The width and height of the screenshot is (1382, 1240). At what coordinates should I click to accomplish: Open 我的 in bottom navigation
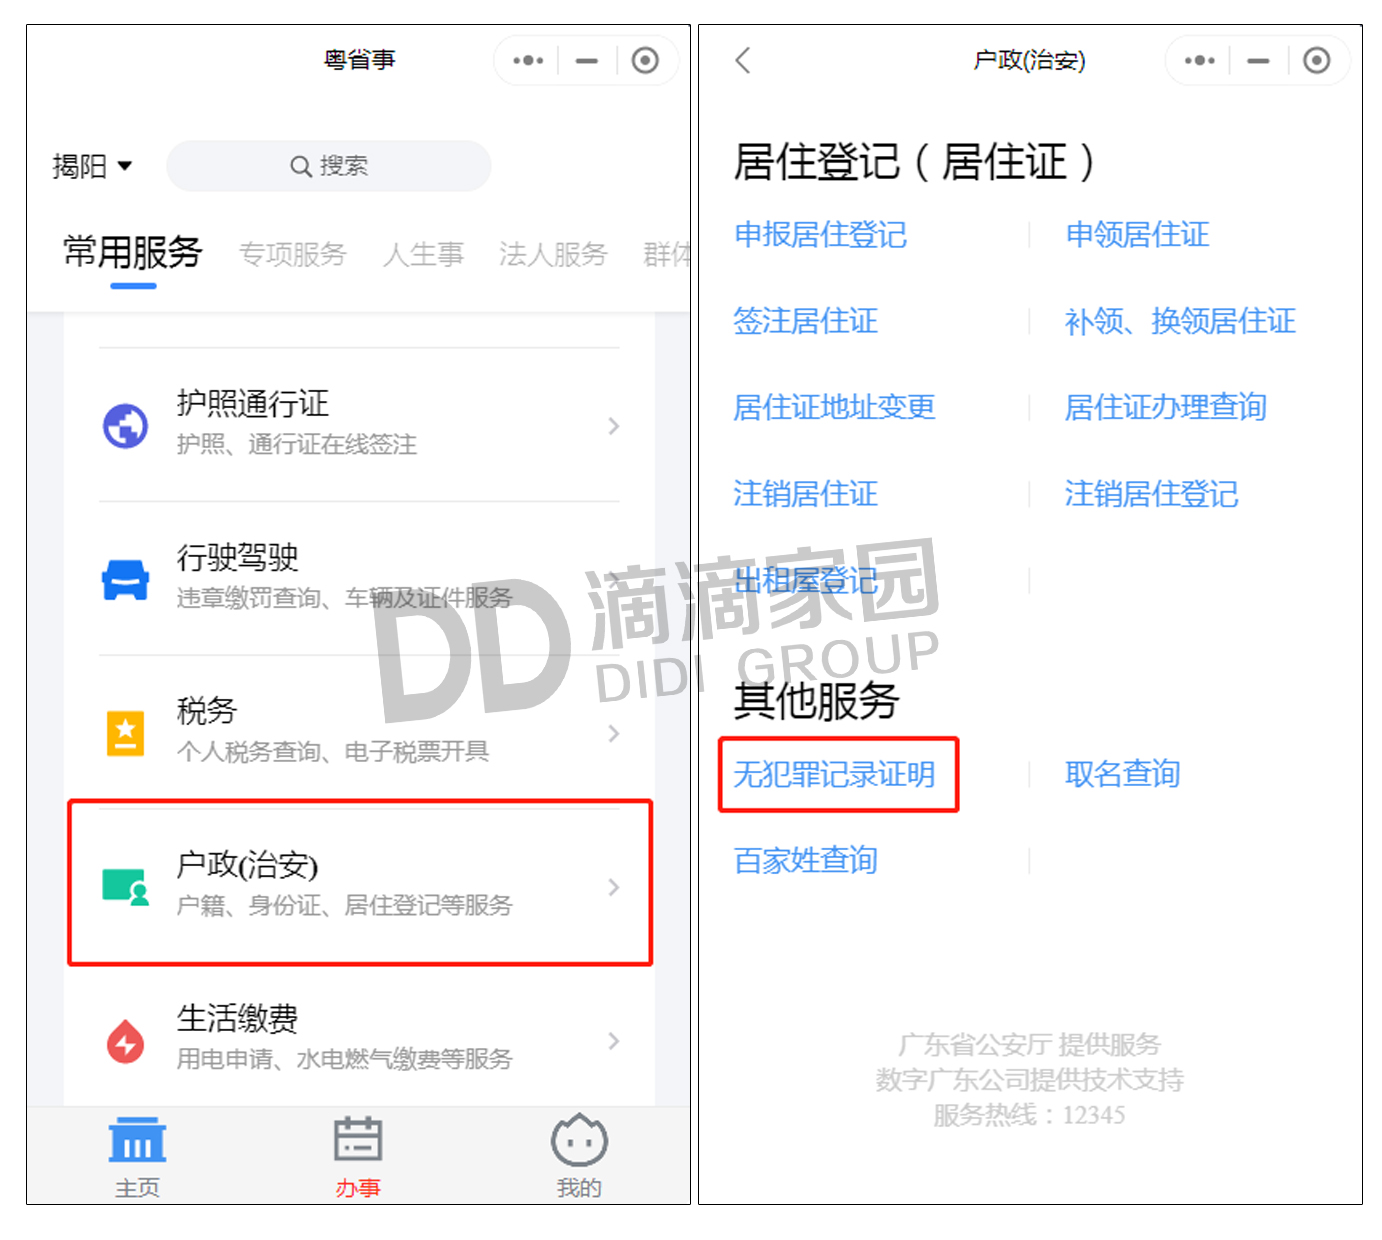coord(579,1157)
